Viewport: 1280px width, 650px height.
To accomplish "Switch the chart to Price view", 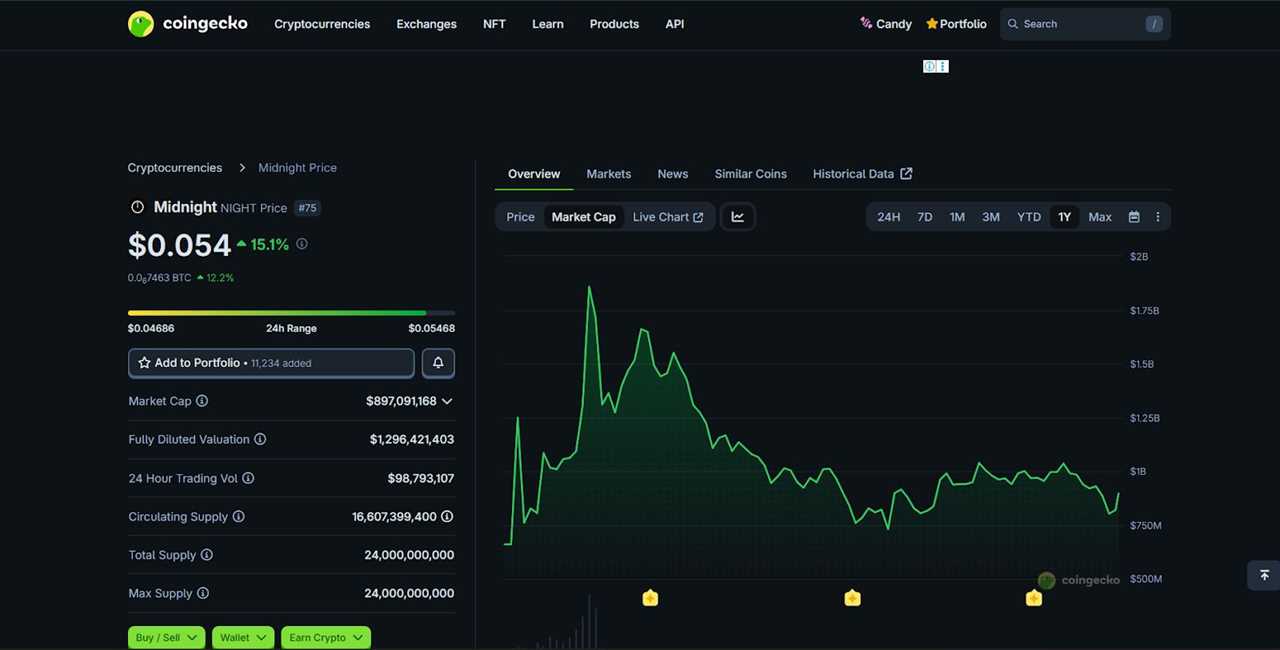I will click(520, 216).
